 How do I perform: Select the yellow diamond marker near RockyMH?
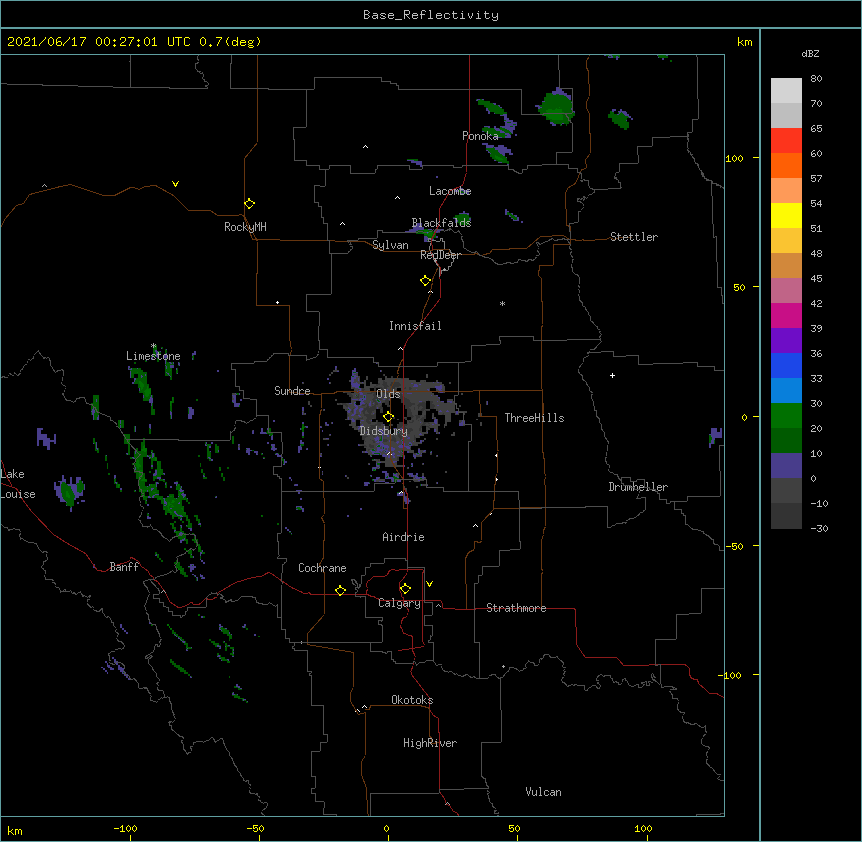[x=250, y=204]
